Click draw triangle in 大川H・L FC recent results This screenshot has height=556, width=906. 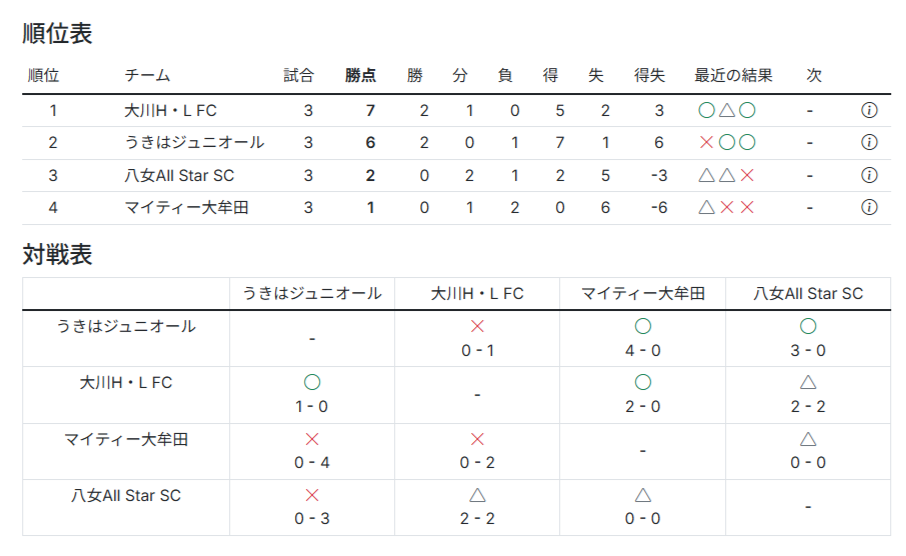coord(727,110)
